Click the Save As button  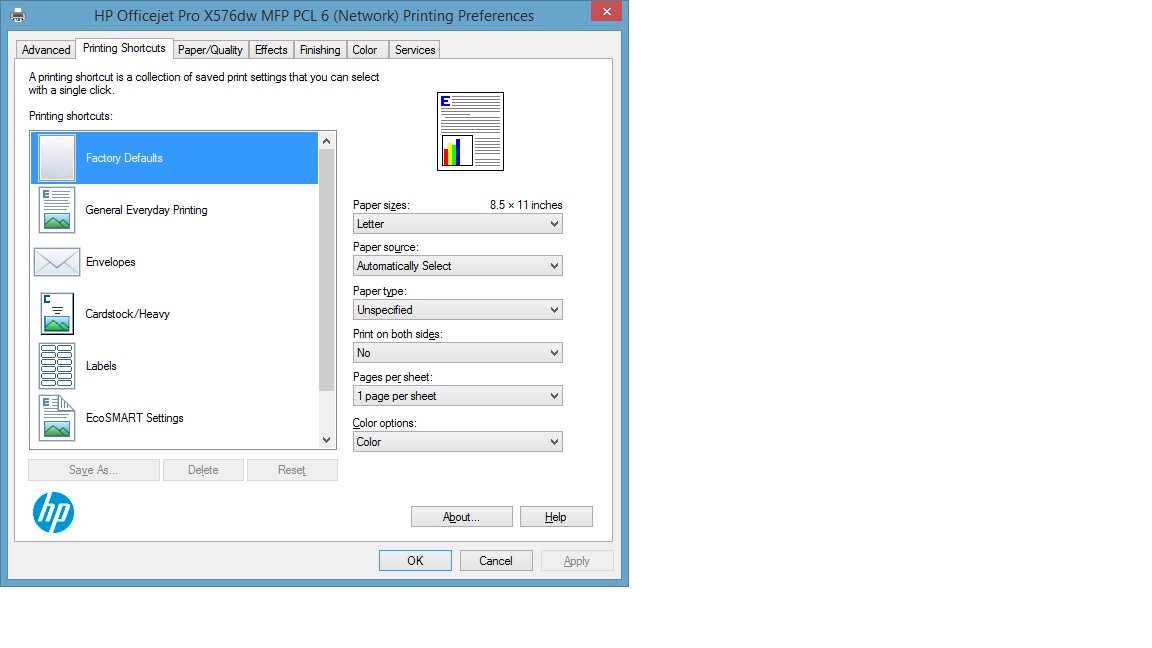click(x=93, y=470)
